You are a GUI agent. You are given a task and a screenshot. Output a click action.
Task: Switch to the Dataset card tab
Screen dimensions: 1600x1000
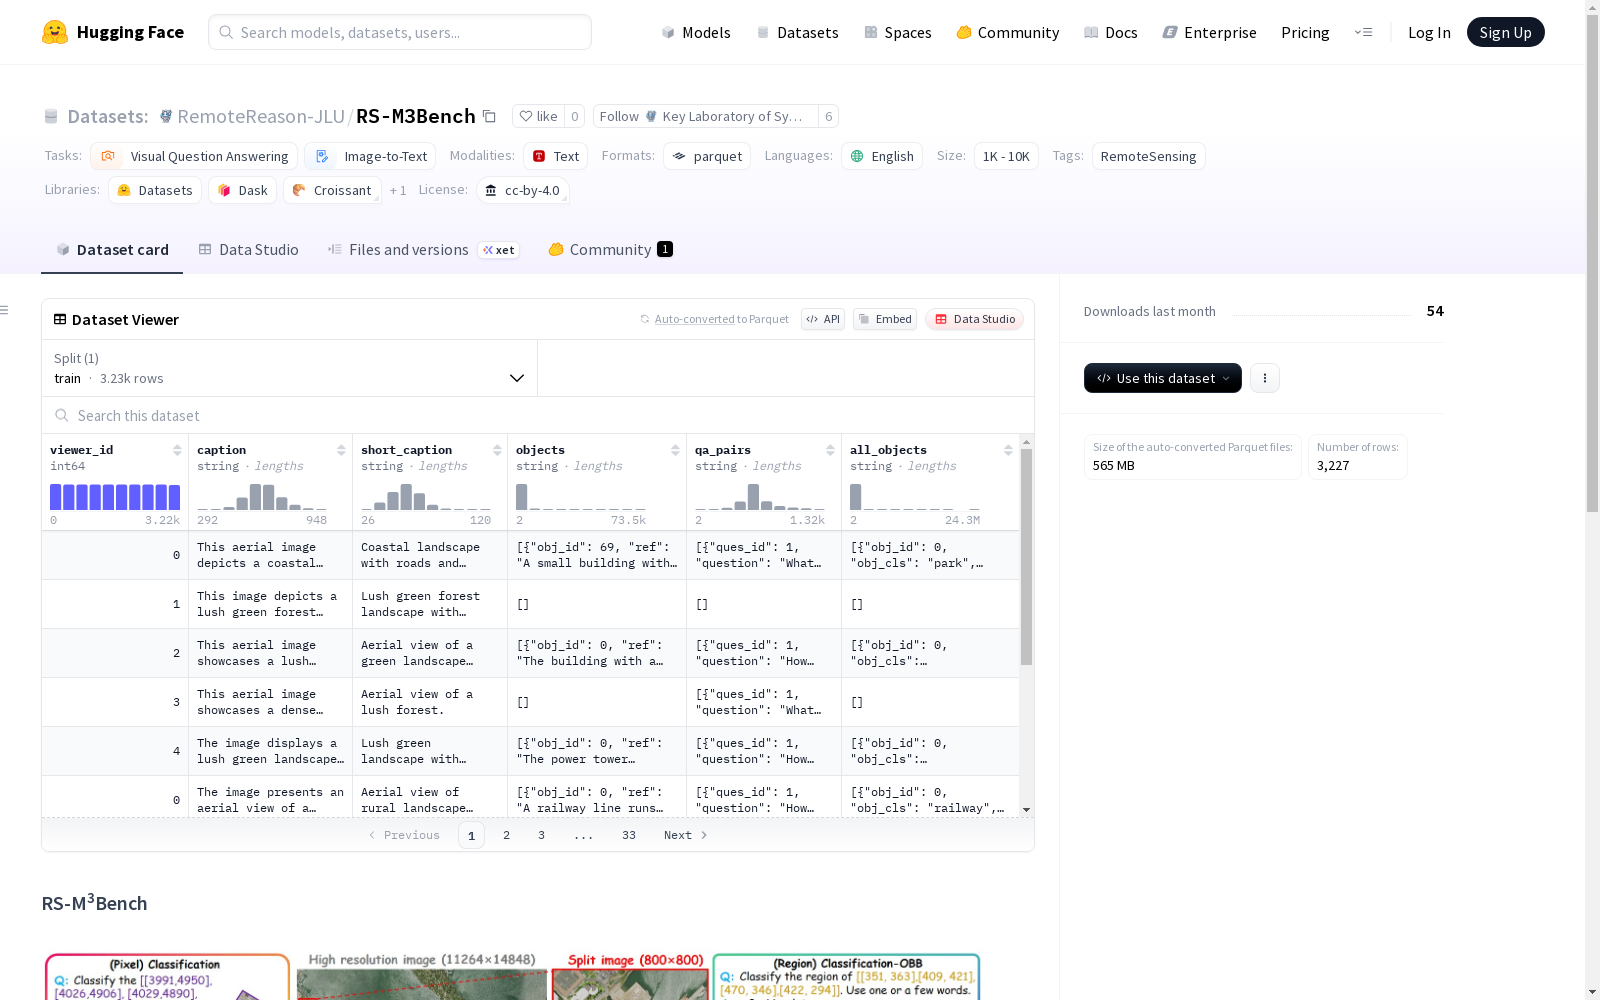pos(112,250)
